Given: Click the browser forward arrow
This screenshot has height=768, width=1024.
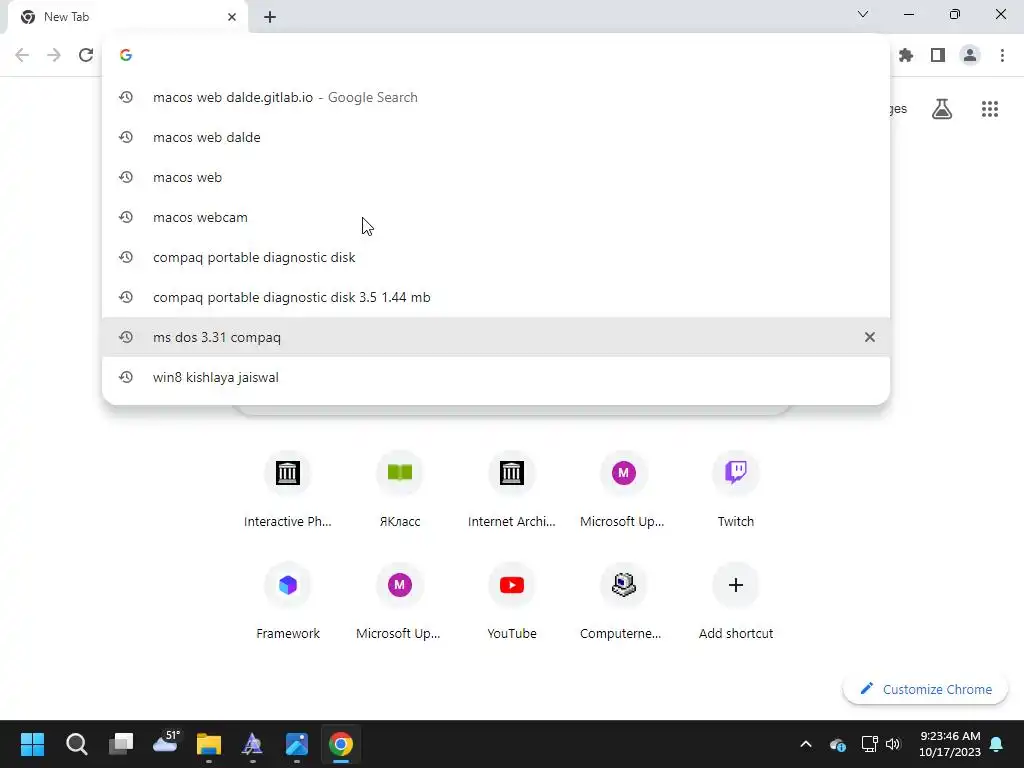Looking at the screenshot, I should coord(54,55).
